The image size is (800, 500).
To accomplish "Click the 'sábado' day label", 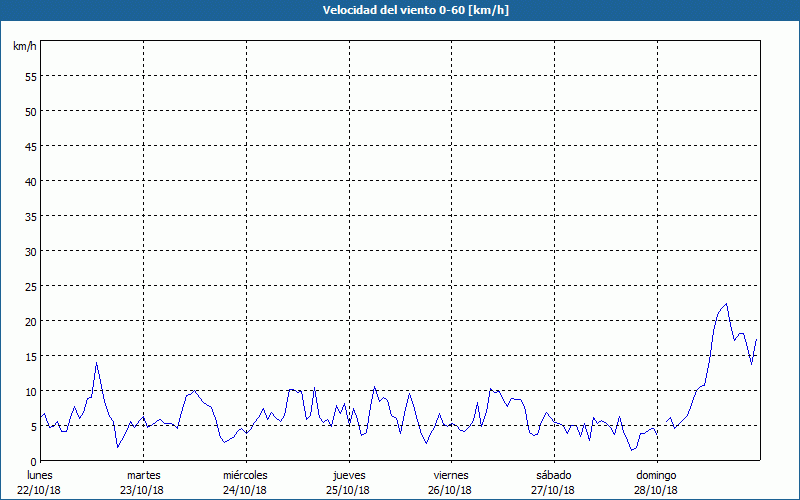I will point(554,475).
